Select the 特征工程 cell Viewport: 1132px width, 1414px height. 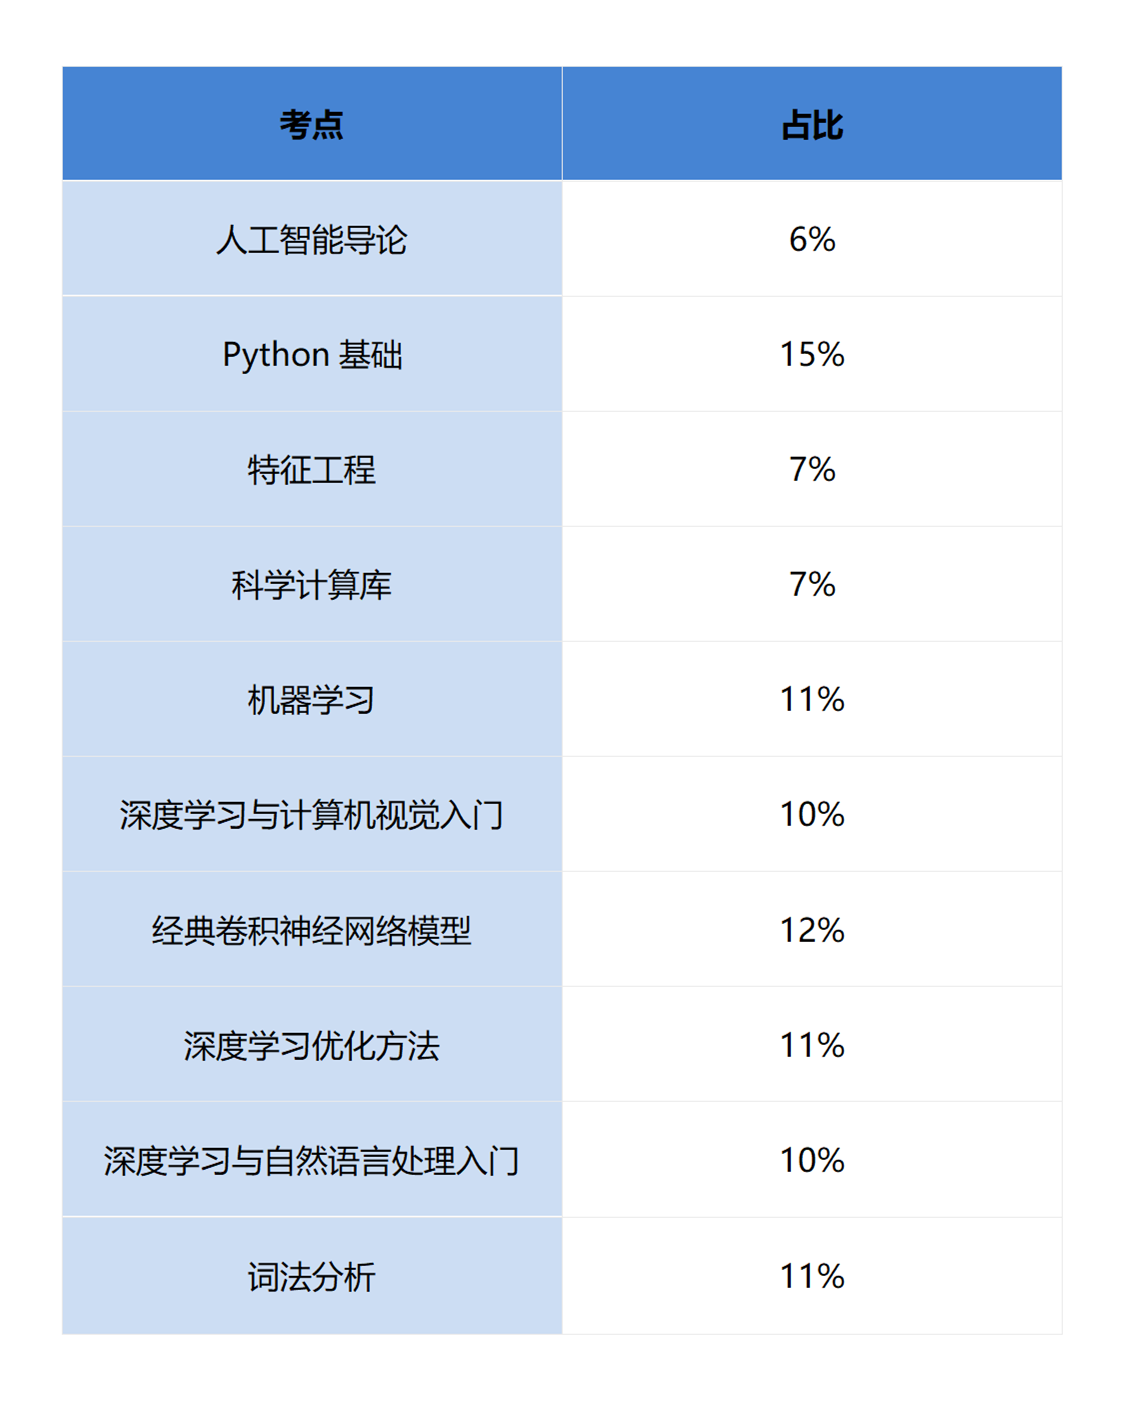[312, 469]
